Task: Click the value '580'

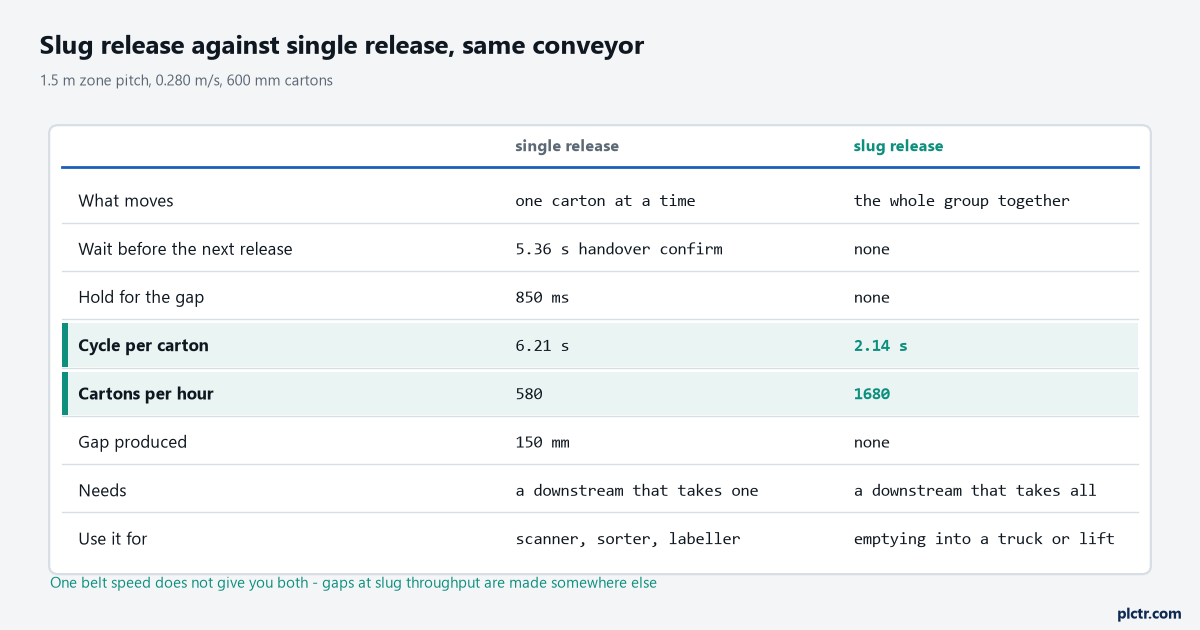Action: coord(529,394)
